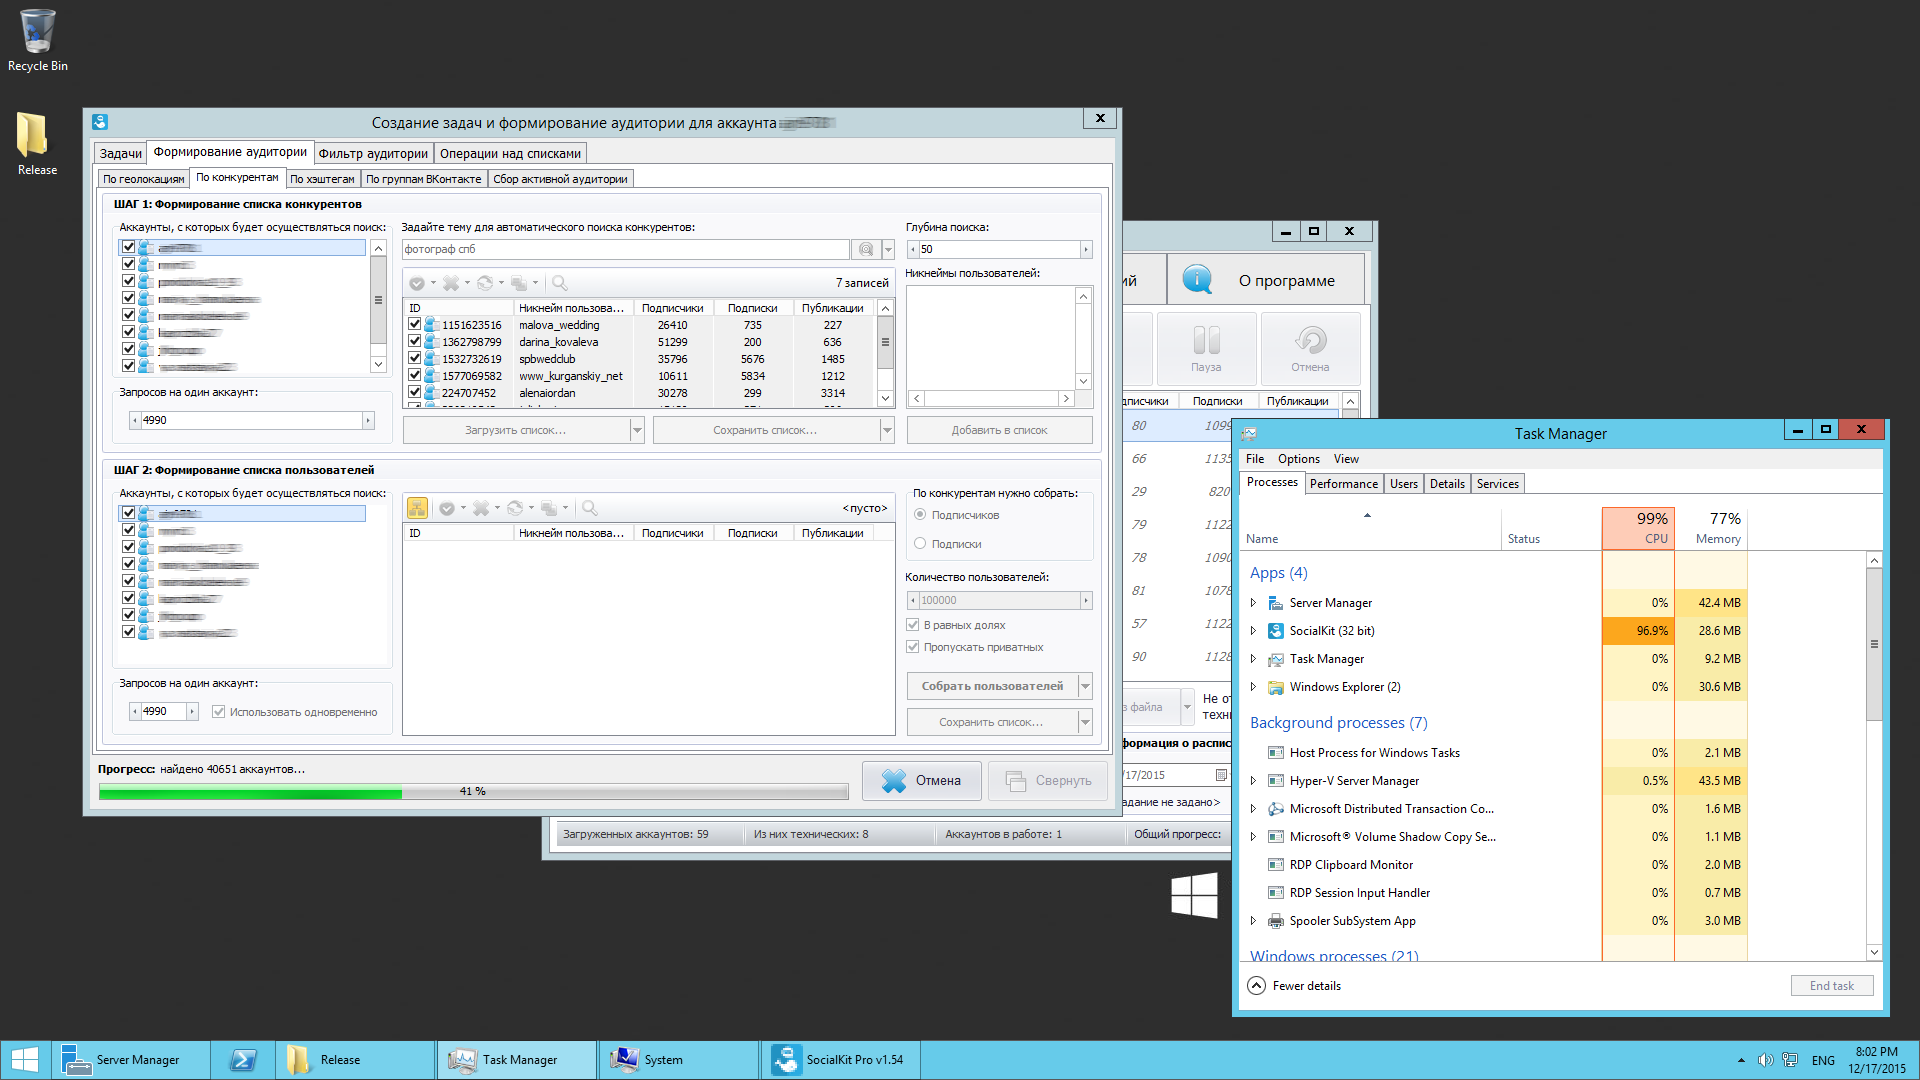Open Options menu in Task Manager
The image size is (1920, 1080).
tap(1298, 459)
